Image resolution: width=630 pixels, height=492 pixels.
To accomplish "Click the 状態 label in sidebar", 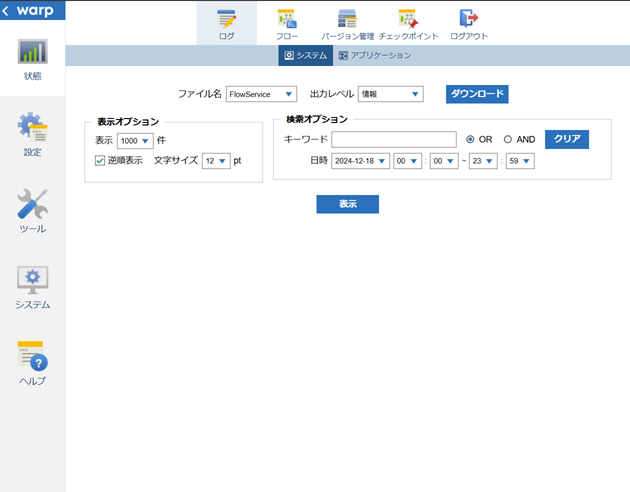I will (33, 76).
